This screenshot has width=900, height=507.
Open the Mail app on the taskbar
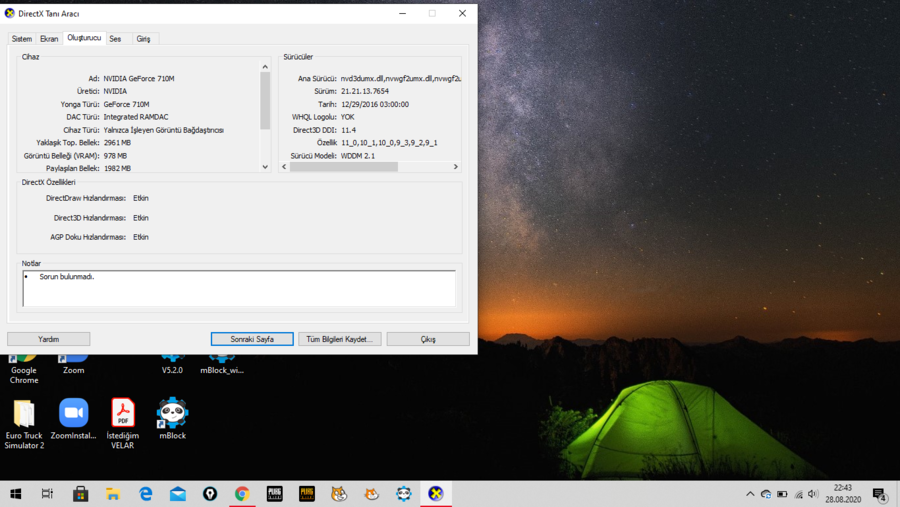pyautogui.click(x=177, y=494)
